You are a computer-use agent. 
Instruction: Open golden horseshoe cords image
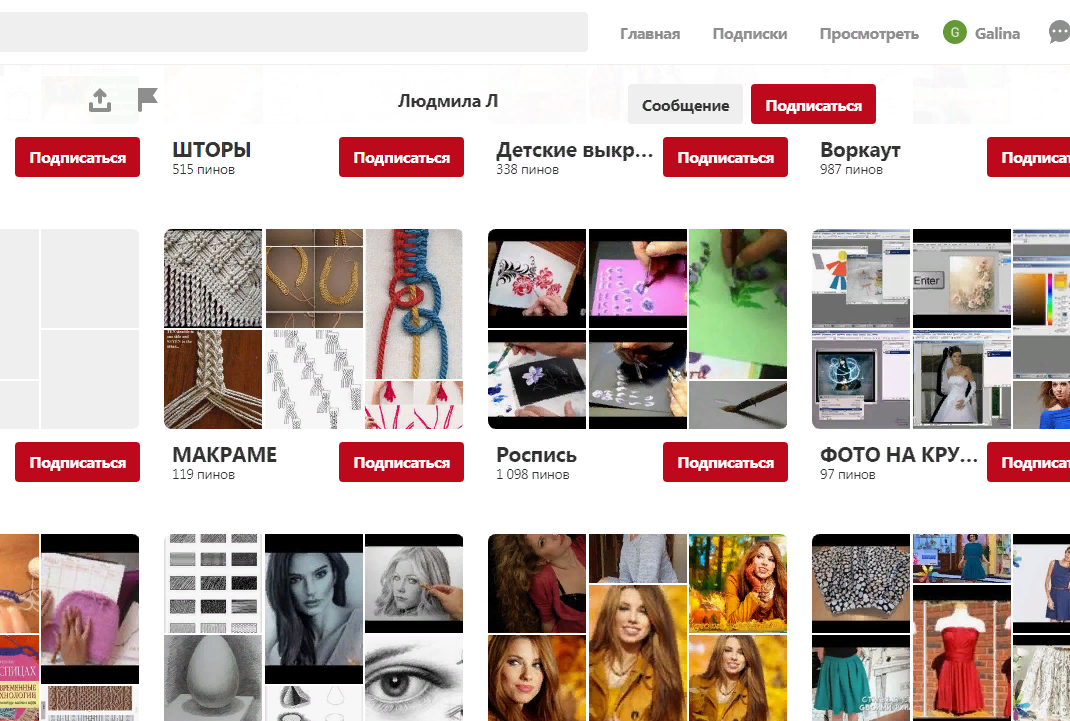tap(314, 278)
